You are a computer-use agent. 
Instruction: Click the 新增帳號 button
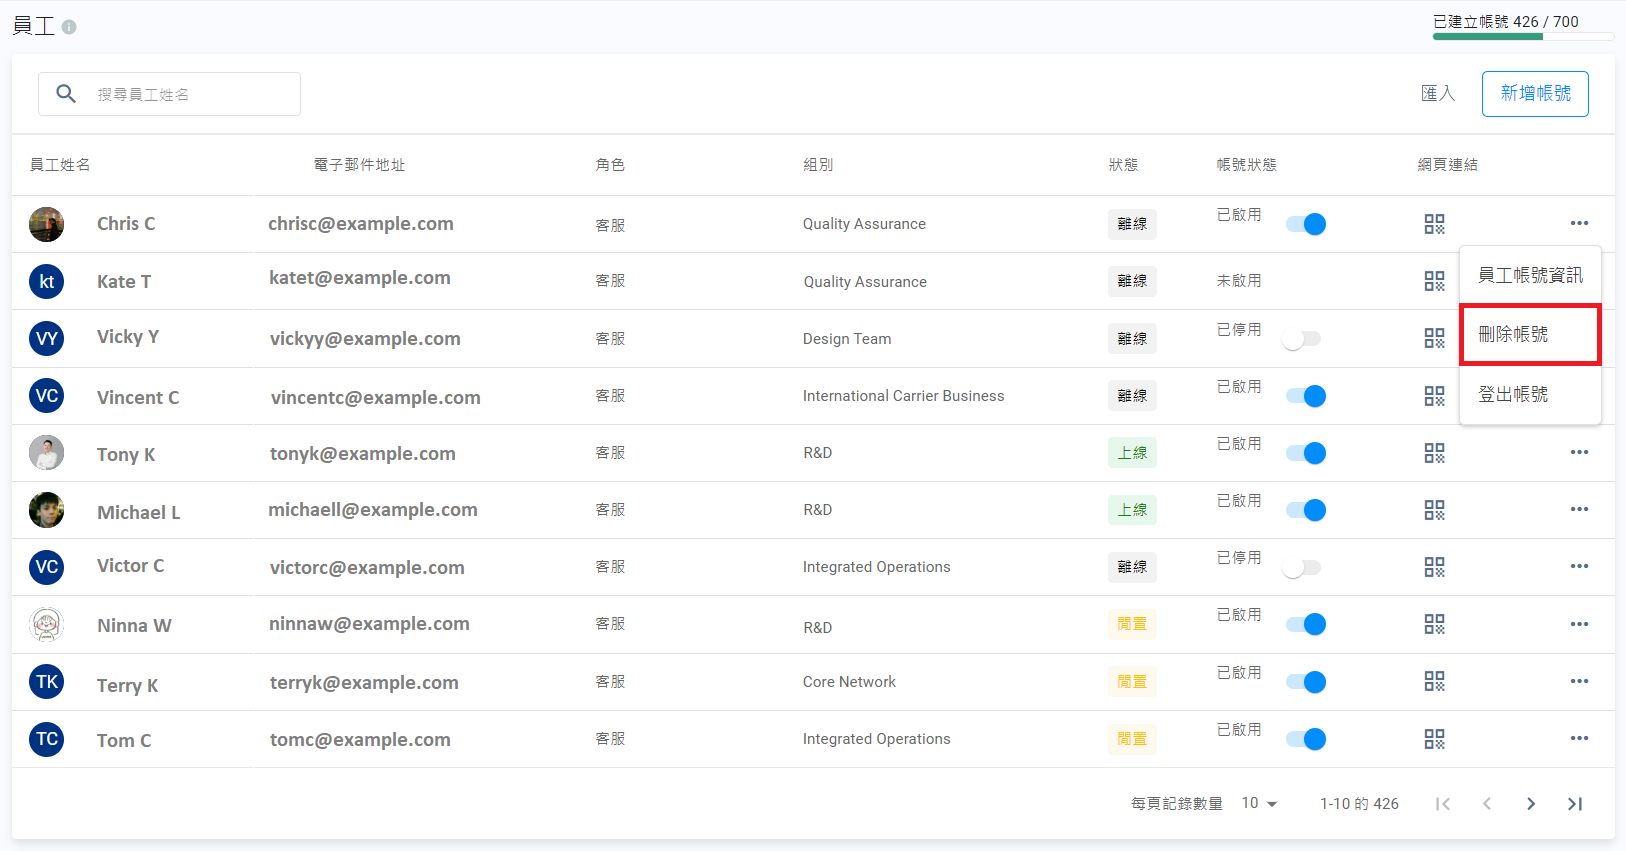coord(1535,94)
